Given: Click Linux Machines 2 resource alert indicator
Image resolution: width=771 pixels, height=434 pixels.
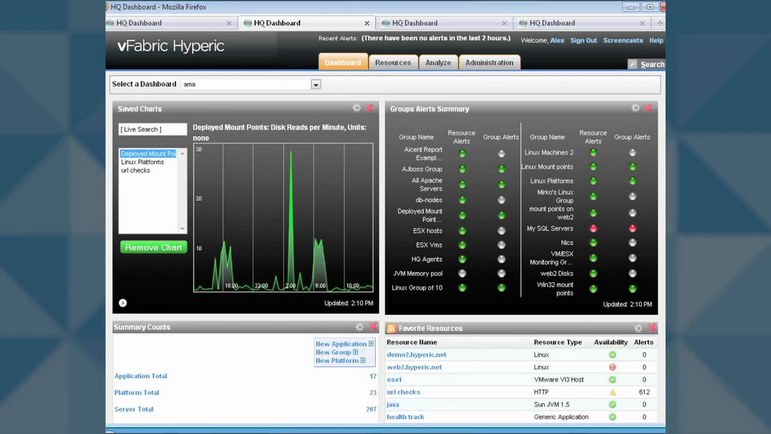Looking at the screenshot, I should (x=593, y=152).
